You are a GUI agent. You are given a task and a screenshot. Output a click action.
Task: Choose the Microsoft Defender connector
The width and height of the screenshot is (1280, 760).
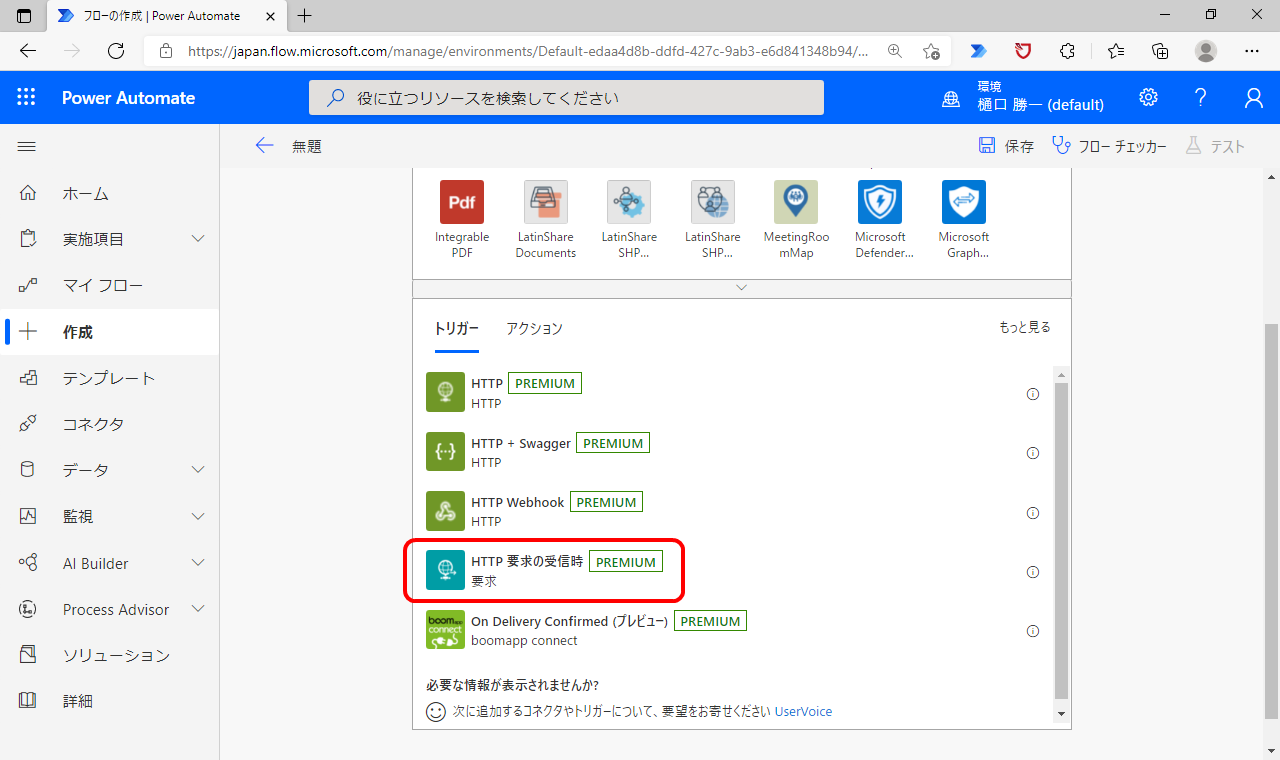[880, 220]
